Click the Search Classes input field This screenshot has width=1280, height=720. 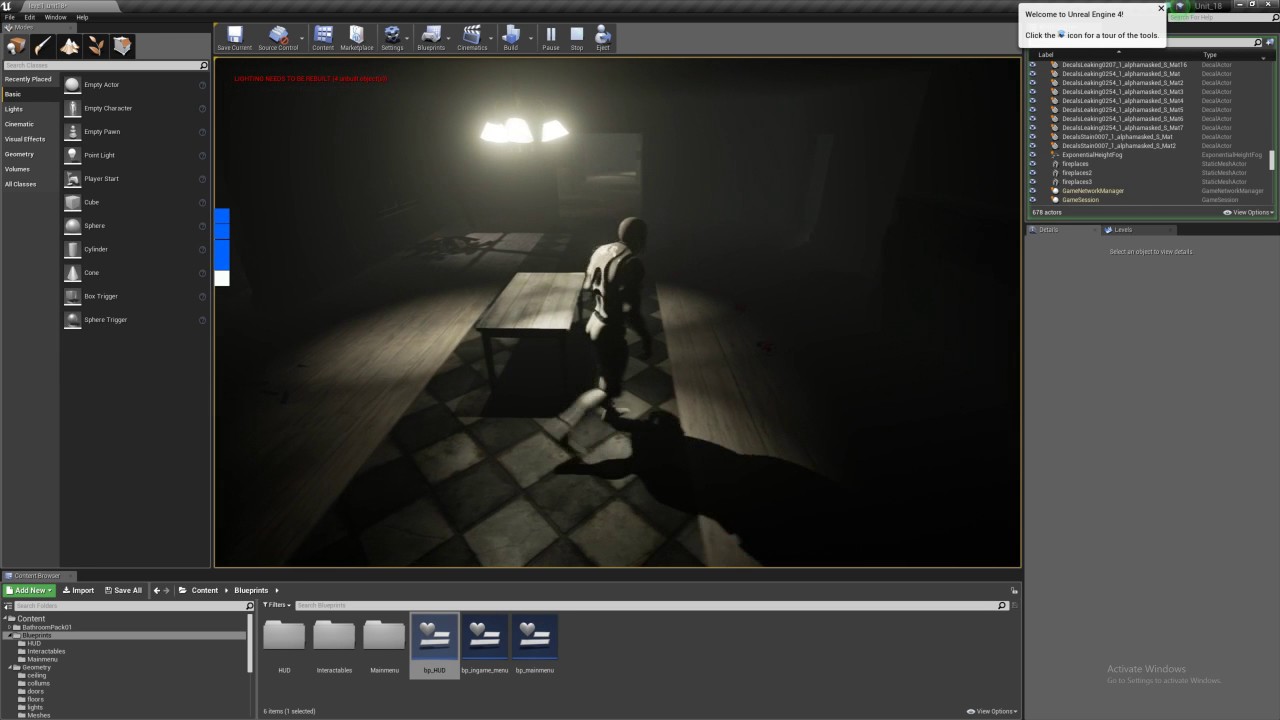point(105,65)
